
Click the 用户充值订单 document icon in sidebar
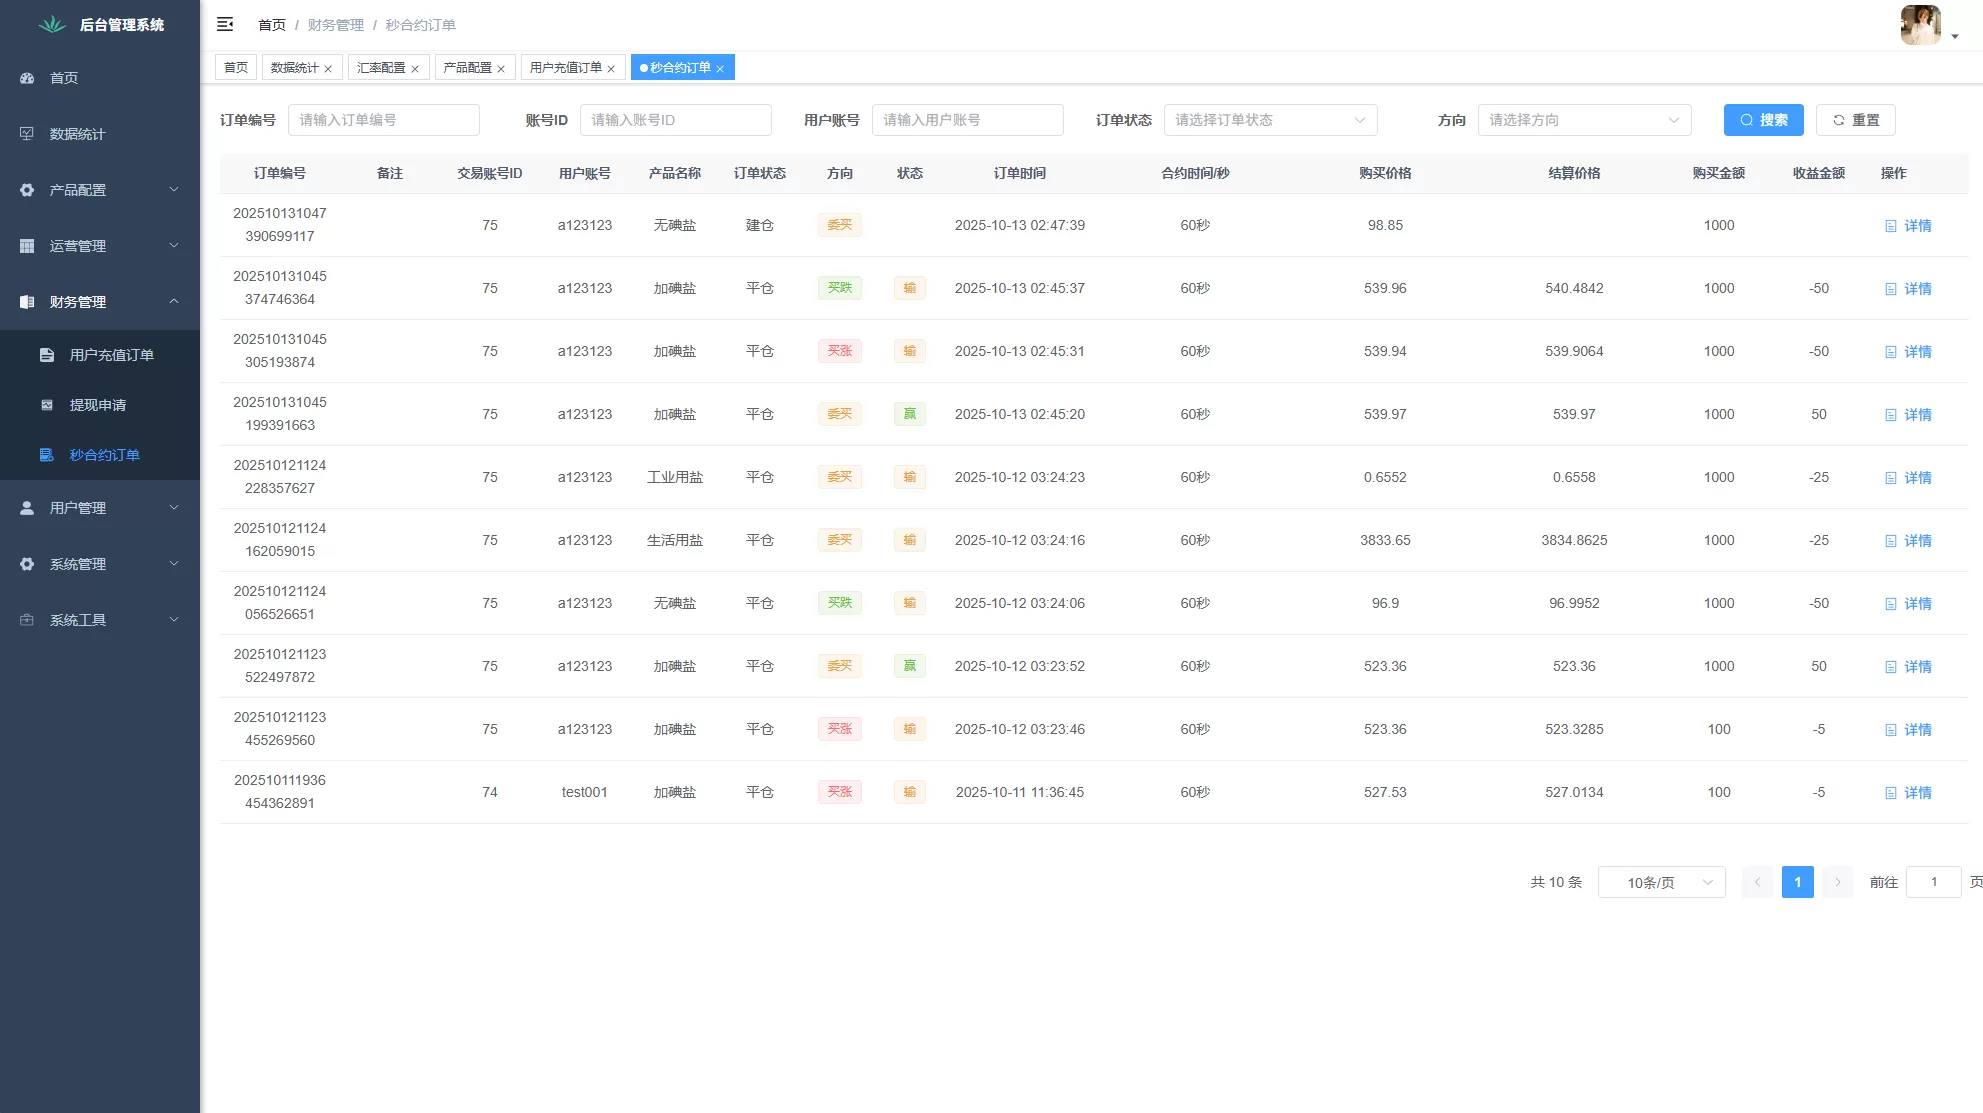point(45,354)
